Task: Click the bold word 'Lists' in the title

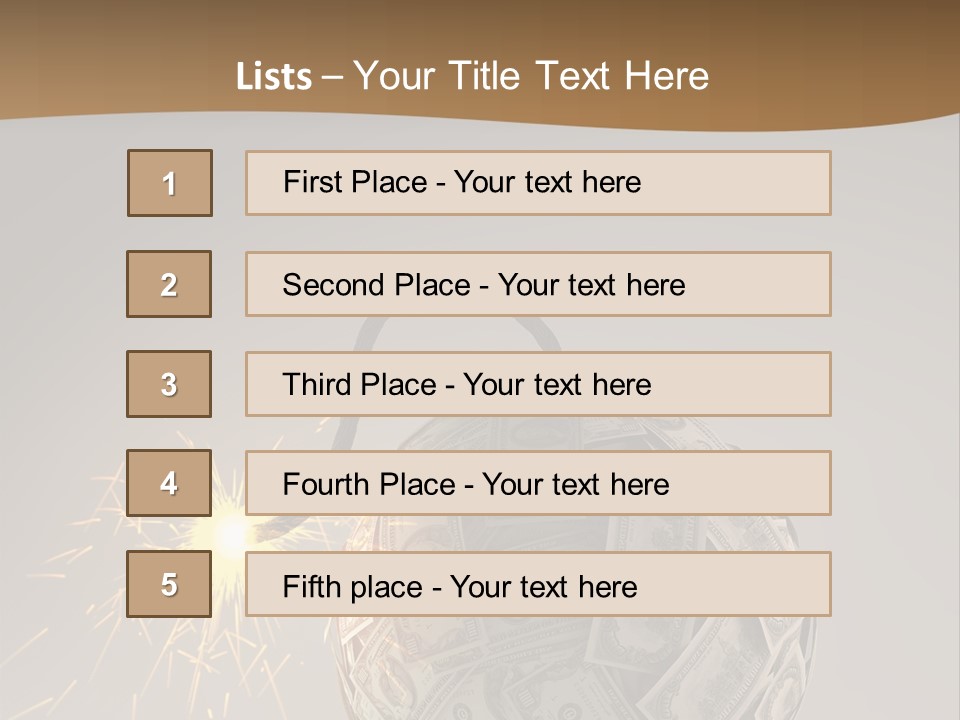Action: (x=274, y=76)
